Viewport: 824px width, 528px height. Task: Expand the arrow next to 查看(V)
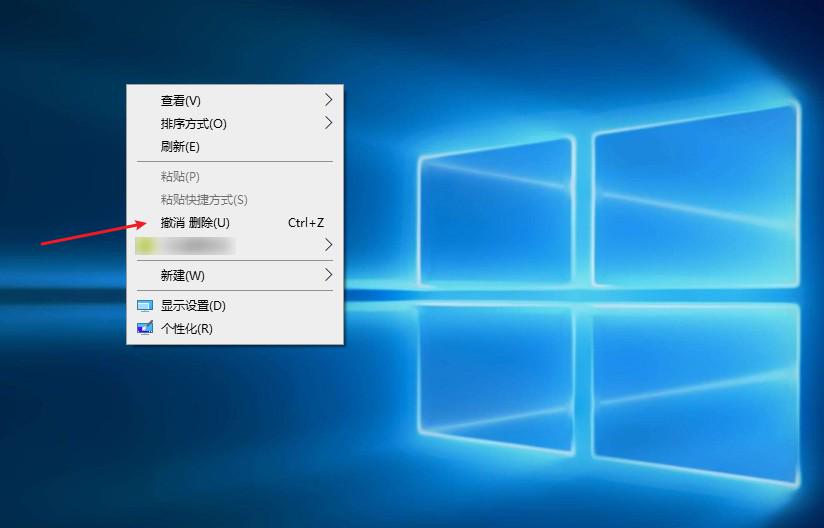tap(328, 99)
